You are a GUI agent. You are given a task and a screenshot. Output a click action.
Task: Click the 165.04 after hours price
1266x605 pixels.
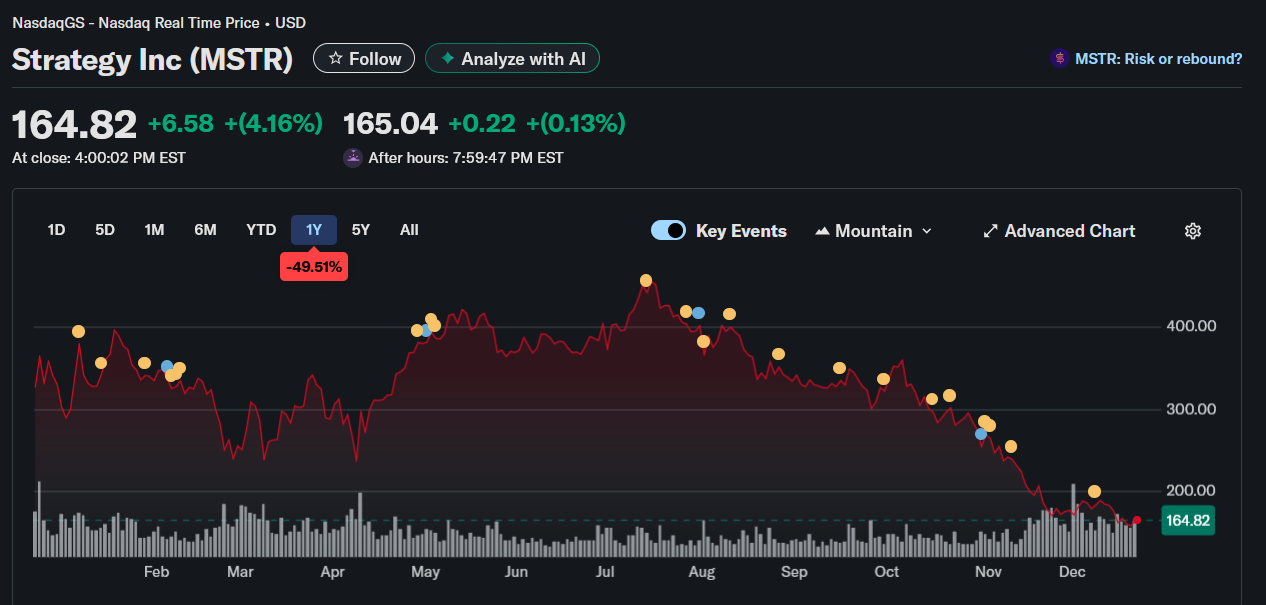pos(391,123)
